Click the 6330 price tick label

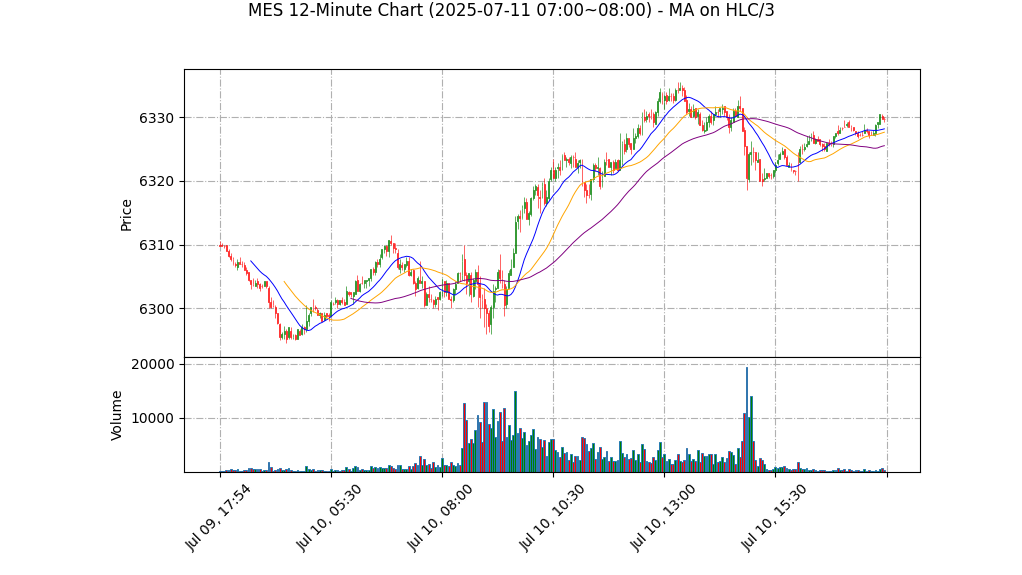coord(156,118)
